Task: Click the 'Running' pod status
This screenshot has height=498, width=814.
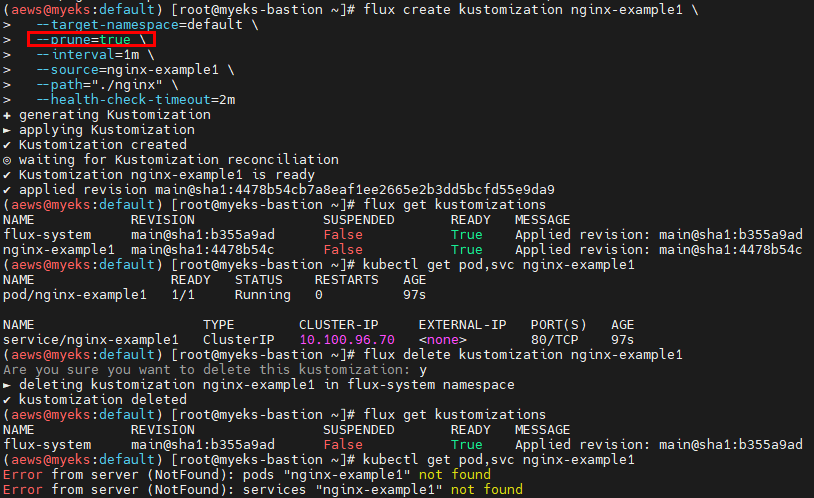Action: click(x=263, y=295)
